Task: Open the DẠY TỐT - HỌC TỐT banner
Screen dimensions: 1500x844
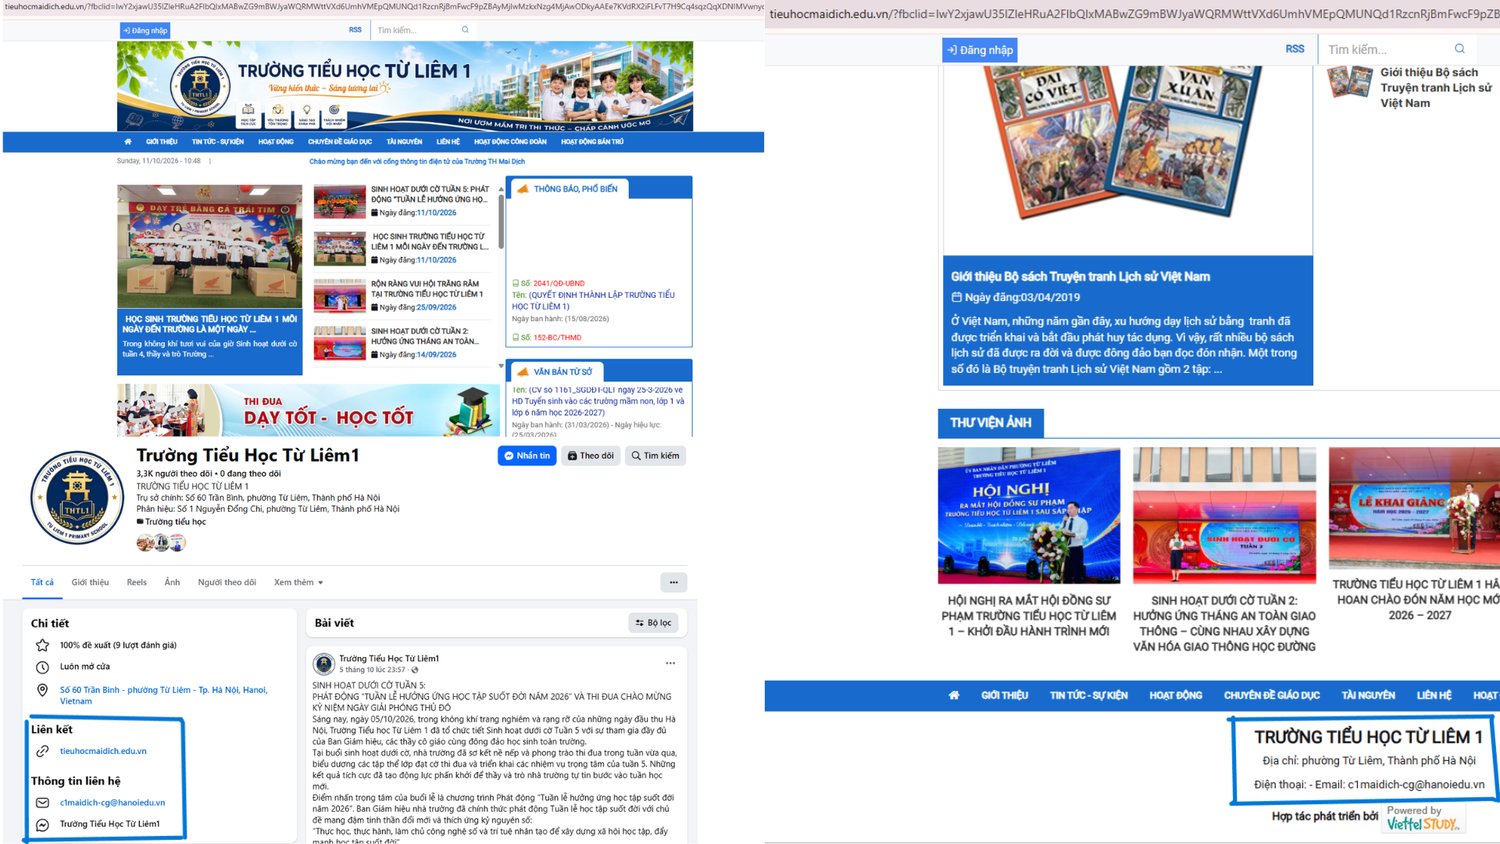Action: 308,410
